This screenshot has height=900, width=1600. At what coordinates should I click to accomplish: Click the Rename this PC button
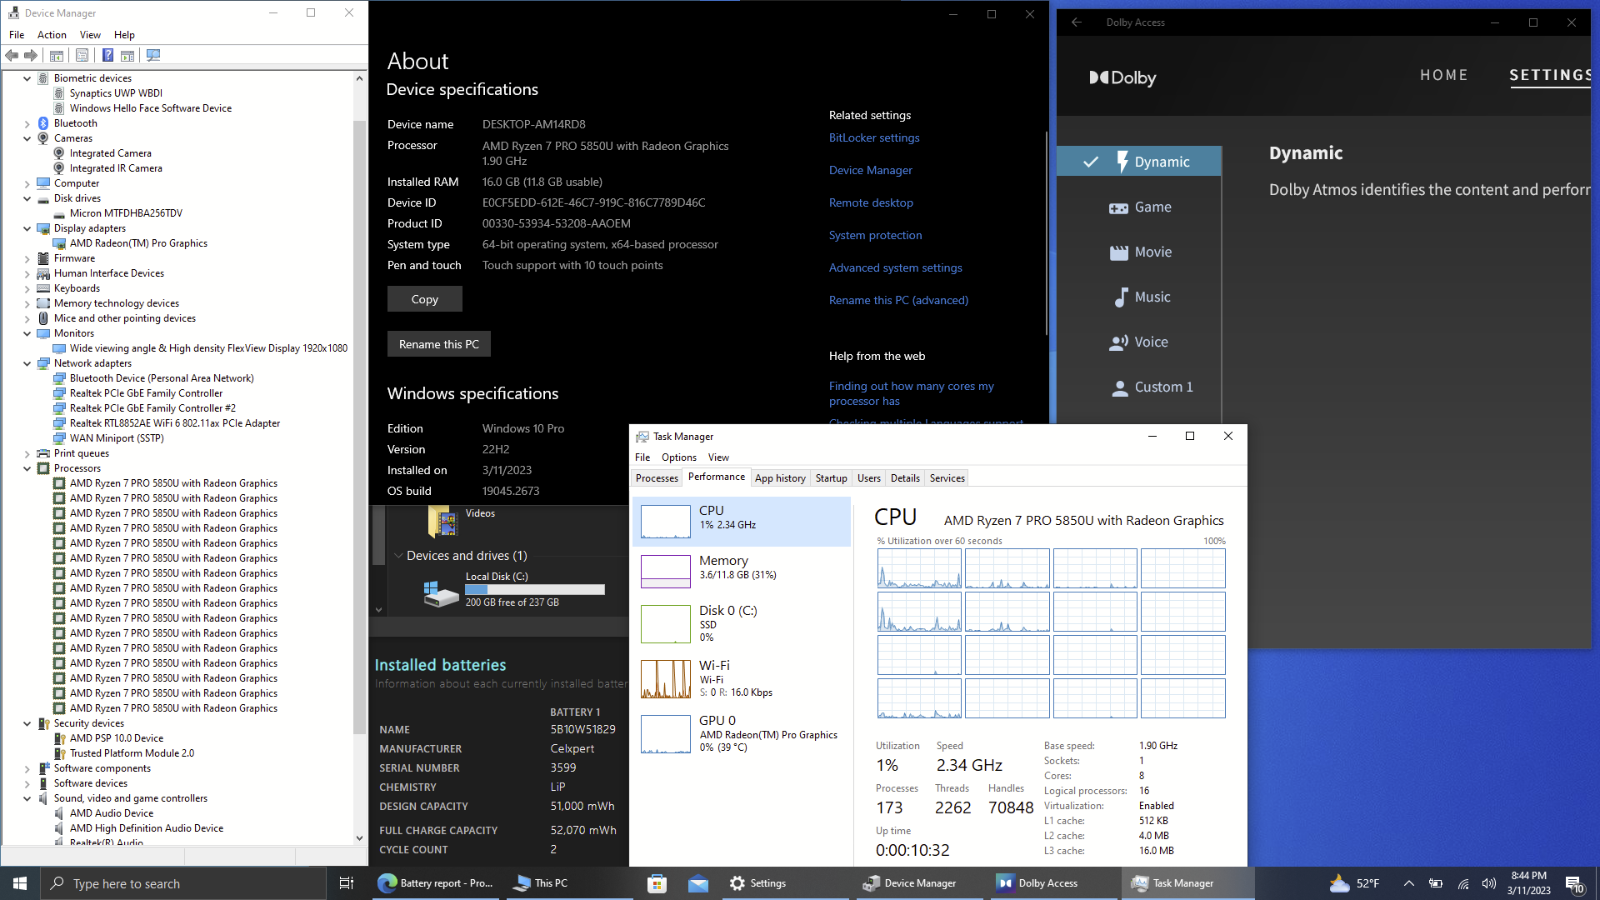pos(439,344)
